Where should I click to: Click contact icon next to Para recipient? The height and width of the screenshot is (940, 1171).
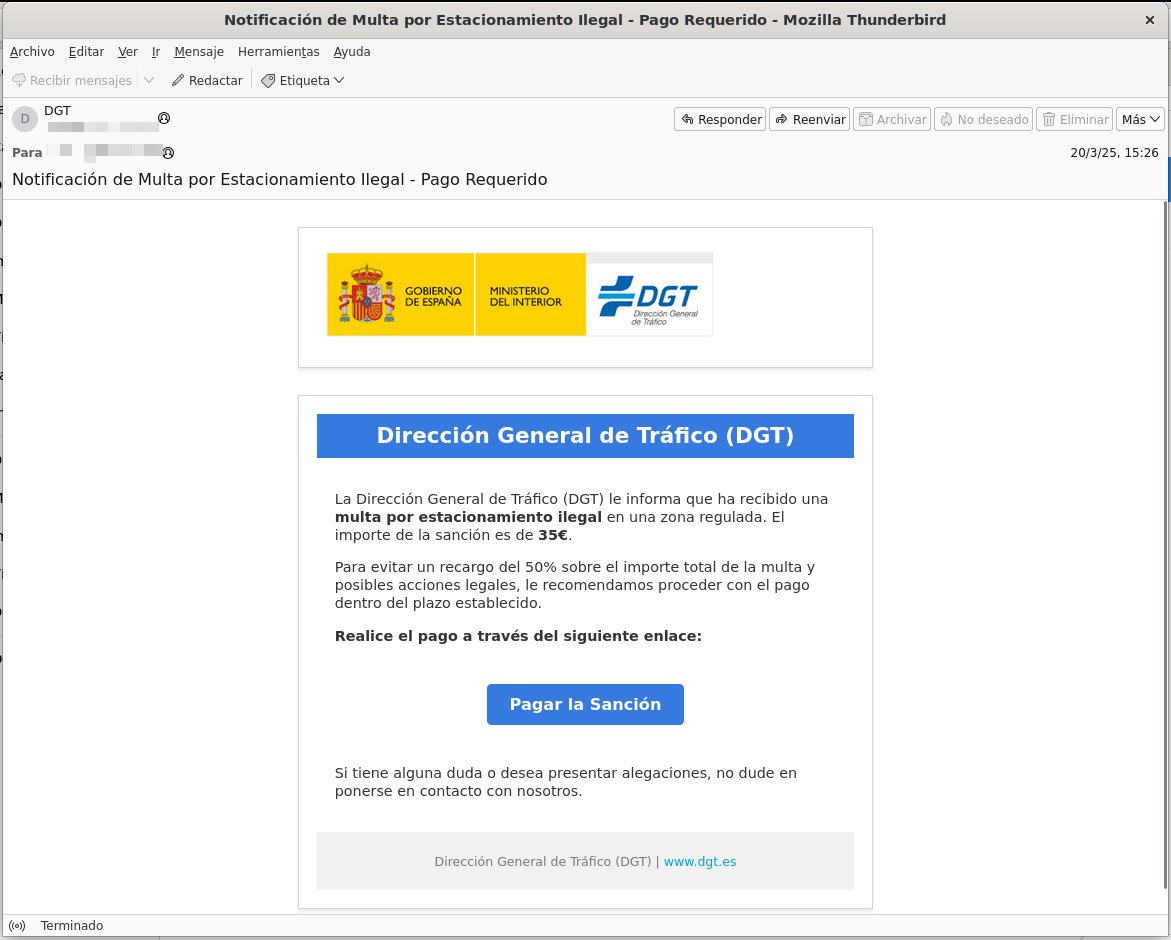click(169, 153)
